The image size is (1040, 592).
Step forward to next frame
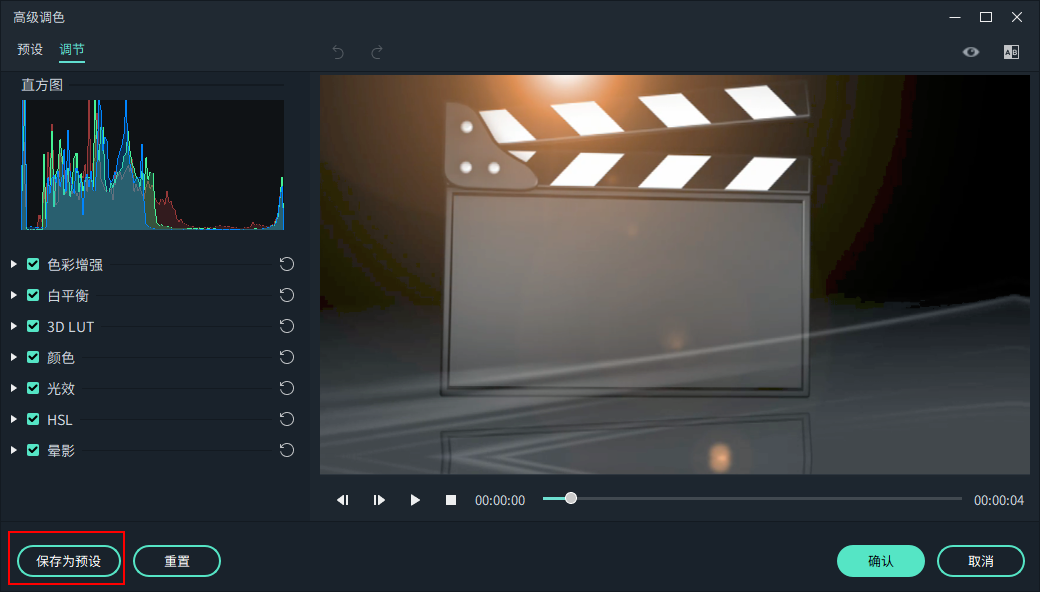[x=379, y=500]
